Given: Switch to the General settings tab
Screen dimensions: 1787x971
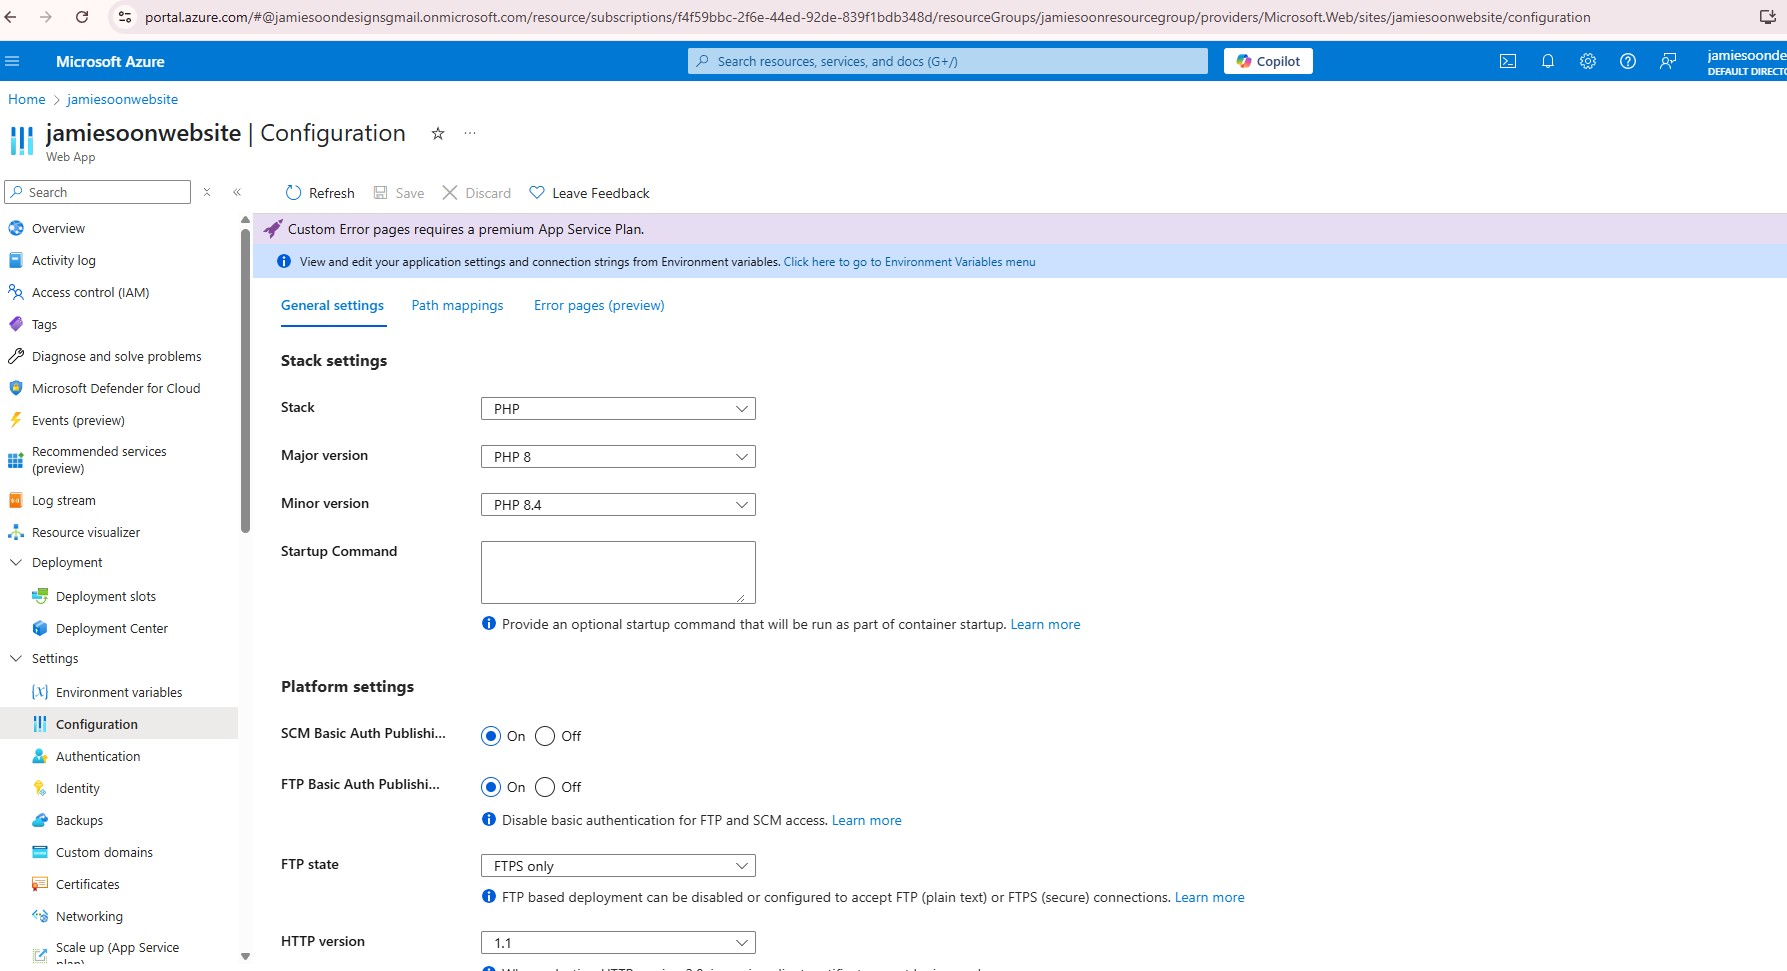Looking at the screenshot, I should 332,305.
